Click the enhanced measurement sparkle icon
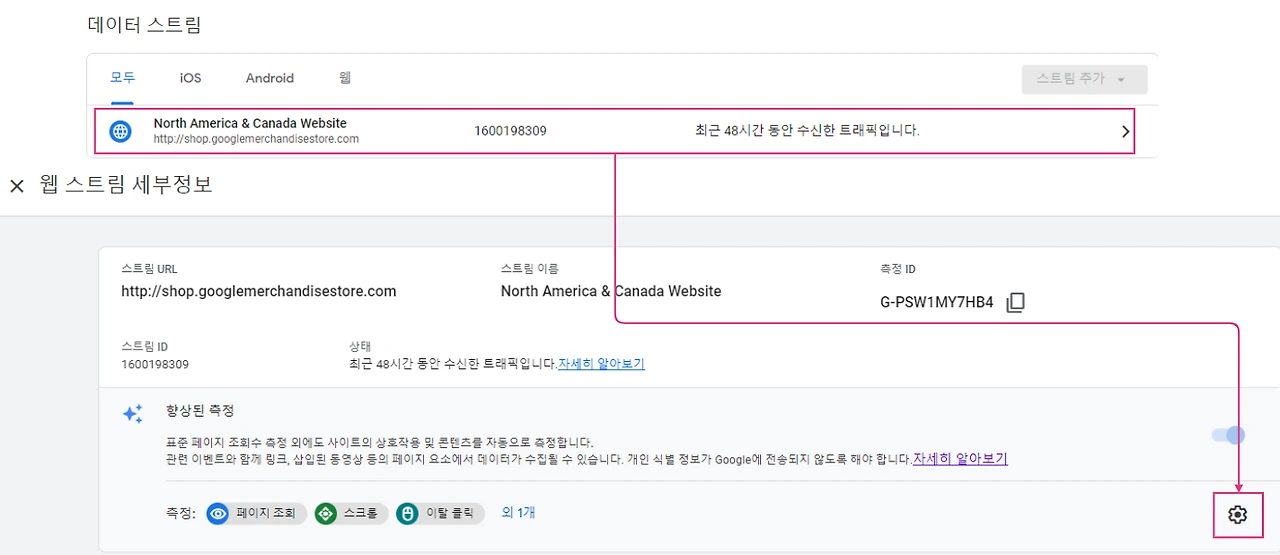 coord(133,414)
